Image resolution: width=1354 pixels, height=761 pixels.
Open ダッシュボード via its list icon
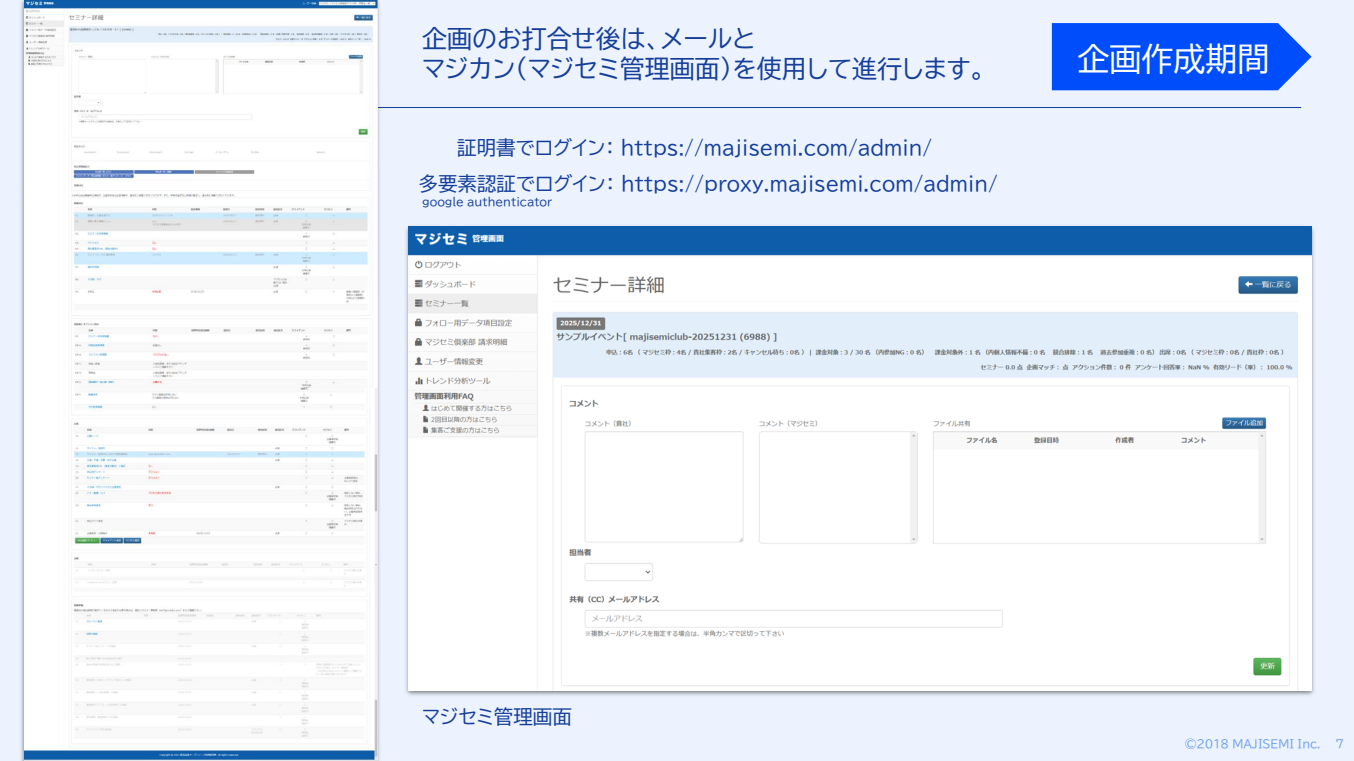[419, 284]
